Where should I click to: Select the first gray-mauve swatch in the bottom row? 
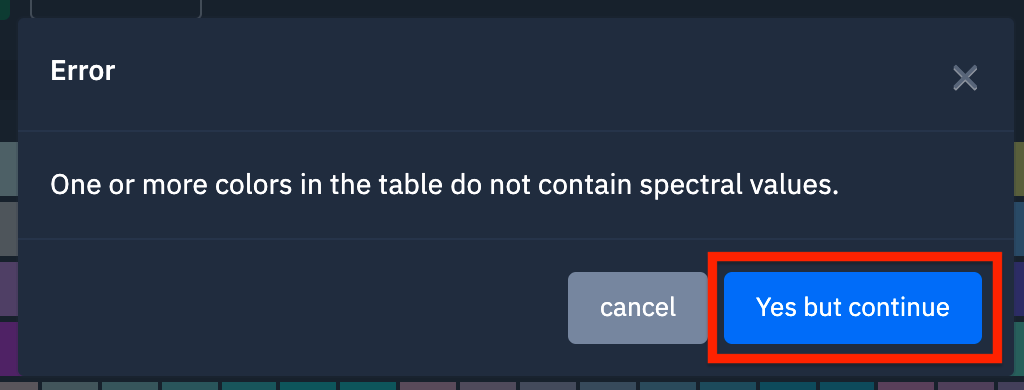tap(18, 386)
